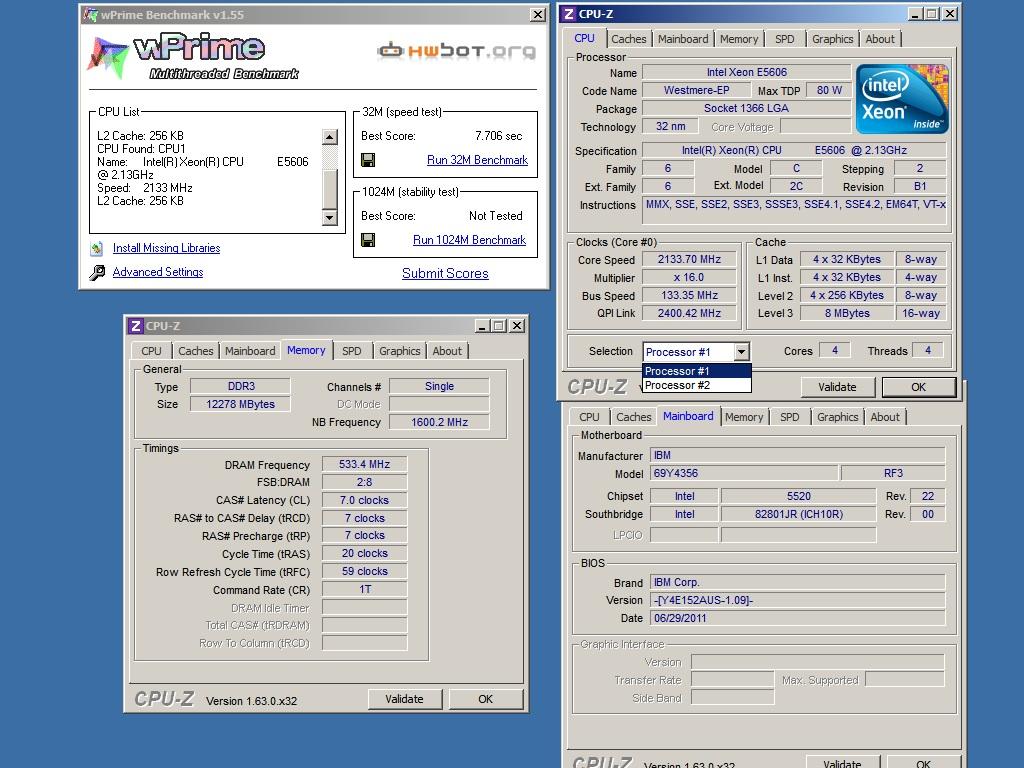Click the CPU-Z title bar icon in the Memory window

(x=135, y=326)
